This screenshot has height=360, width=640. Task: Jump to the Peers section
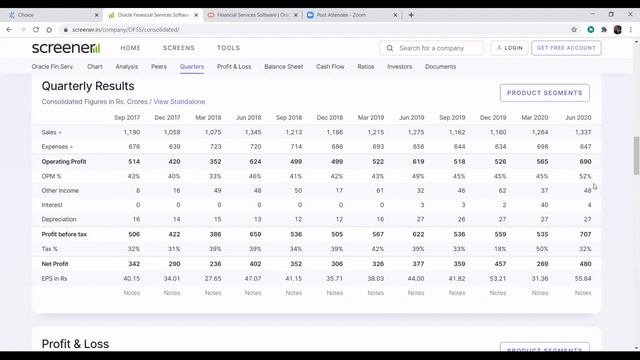(159, 67)
